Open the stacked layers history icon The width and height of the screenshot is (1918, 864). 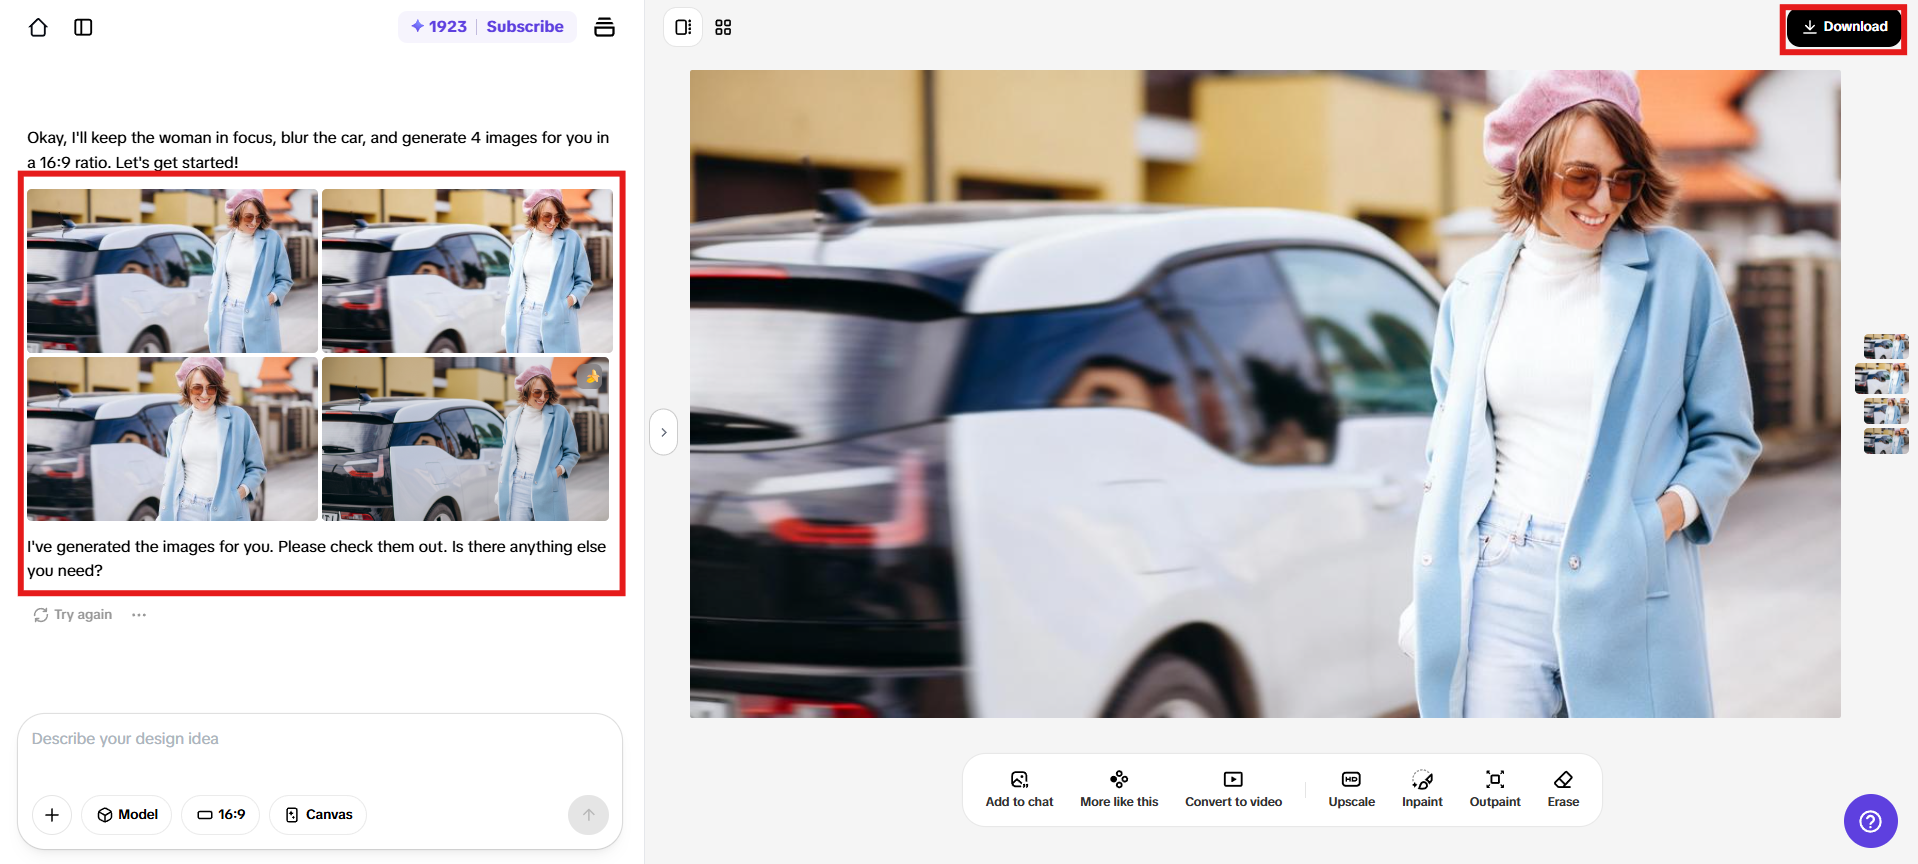(604, 27)
